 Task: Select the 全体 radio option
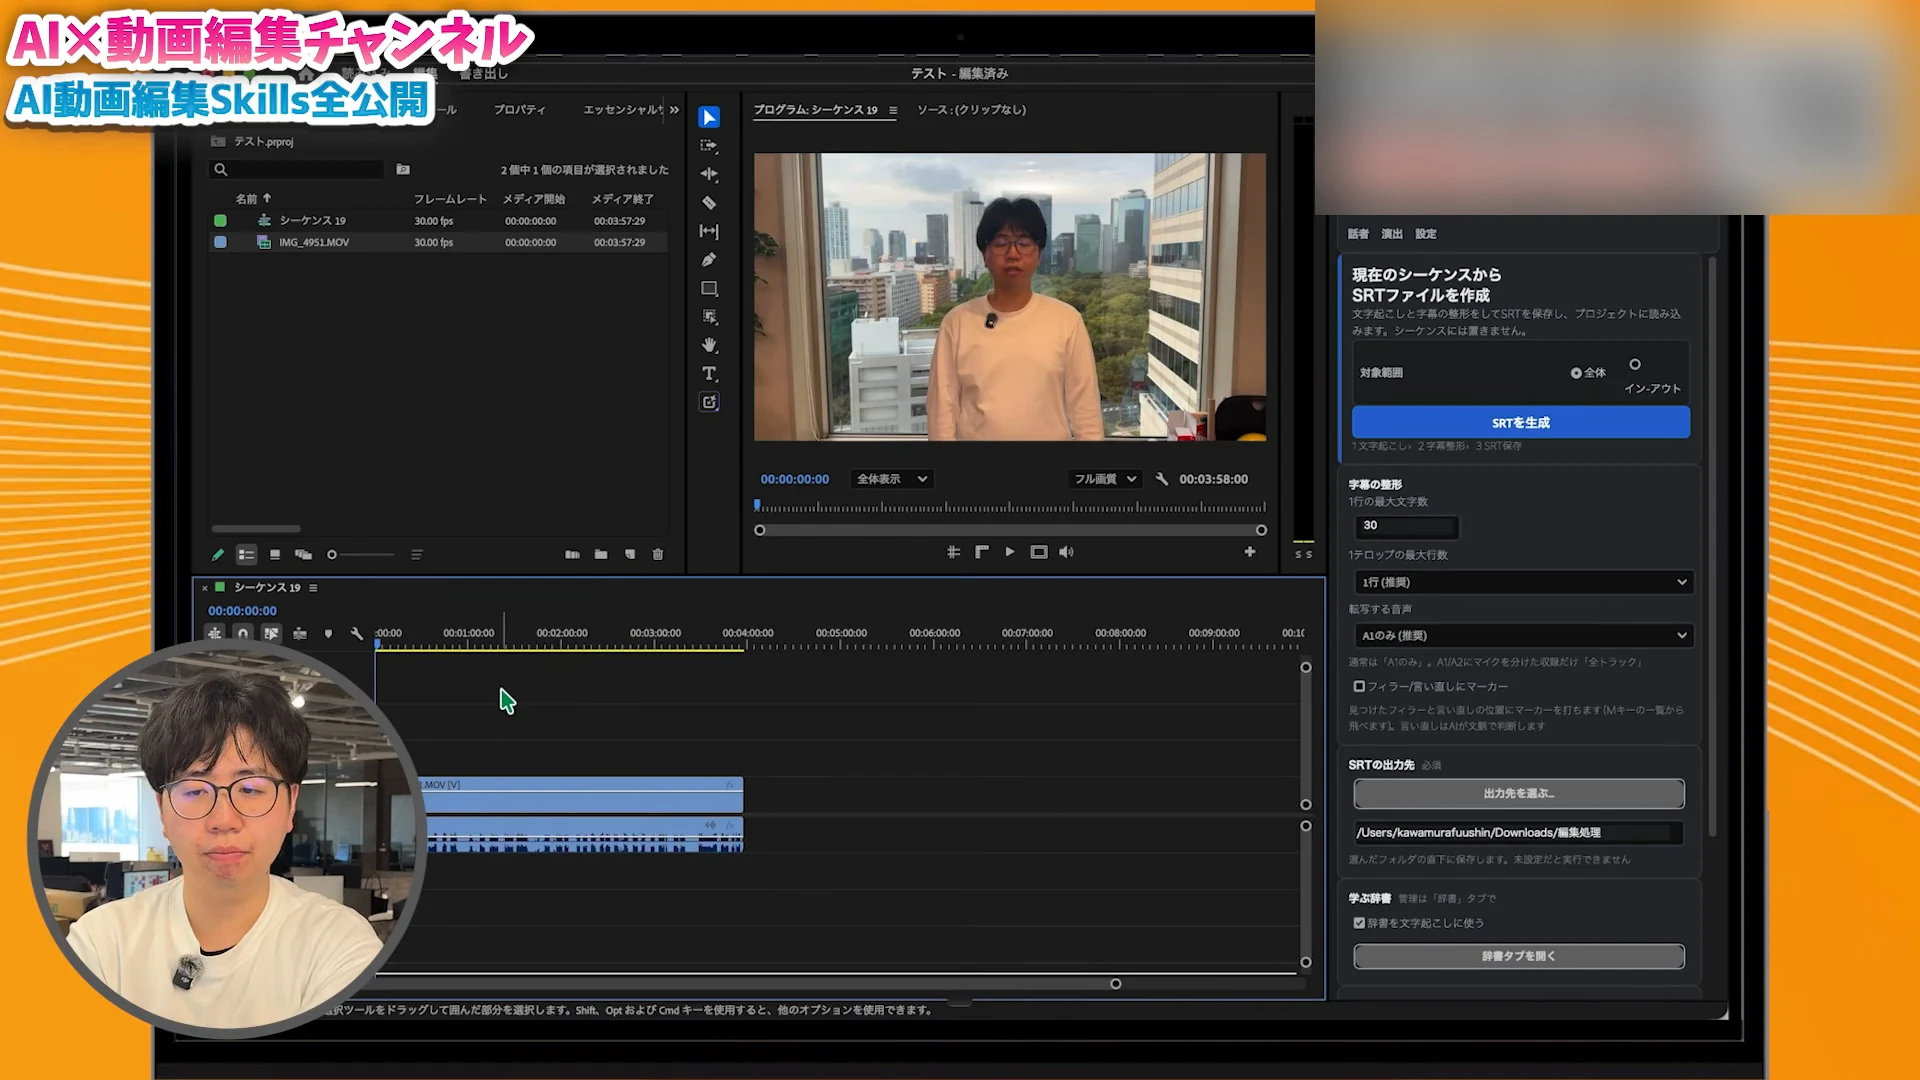(x=1576, y=373)
